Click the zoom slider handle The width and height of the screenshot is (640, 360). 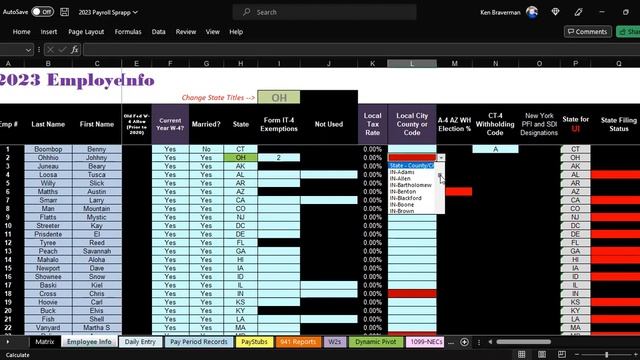607,355
